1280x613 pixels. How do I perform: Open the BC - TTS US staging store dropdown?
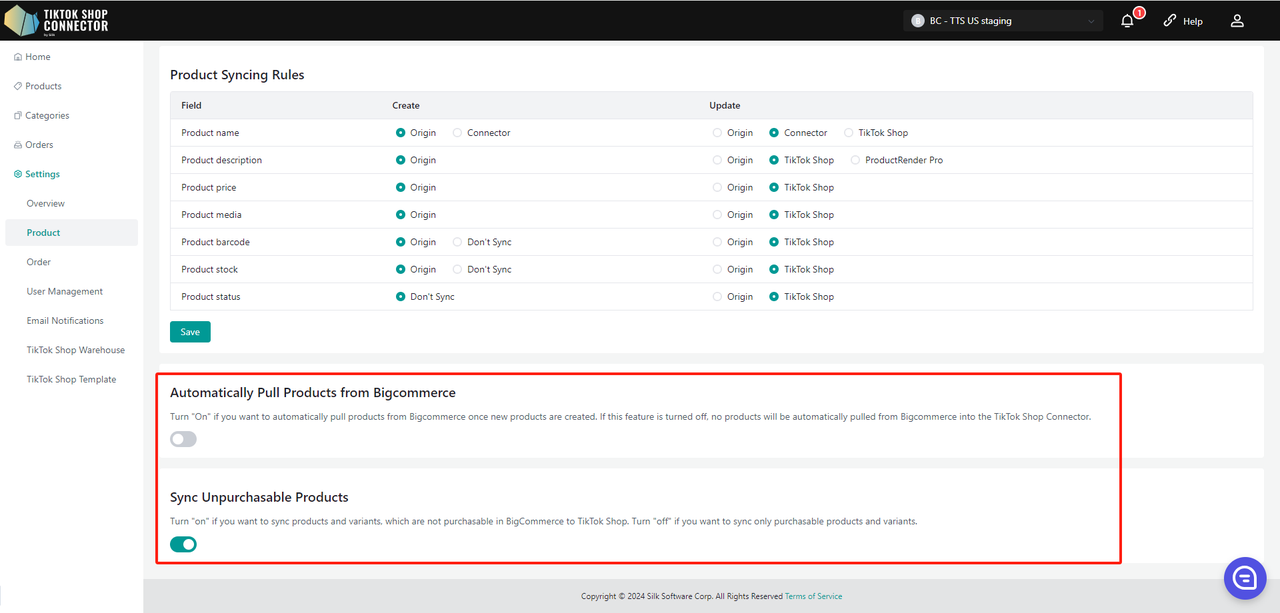pos(1003,20)
